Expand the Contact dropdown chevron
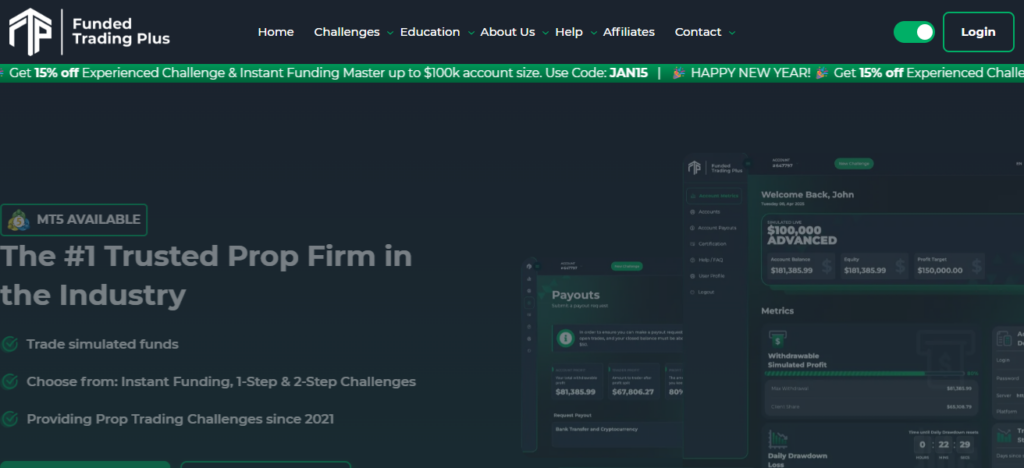 [731, 33]
